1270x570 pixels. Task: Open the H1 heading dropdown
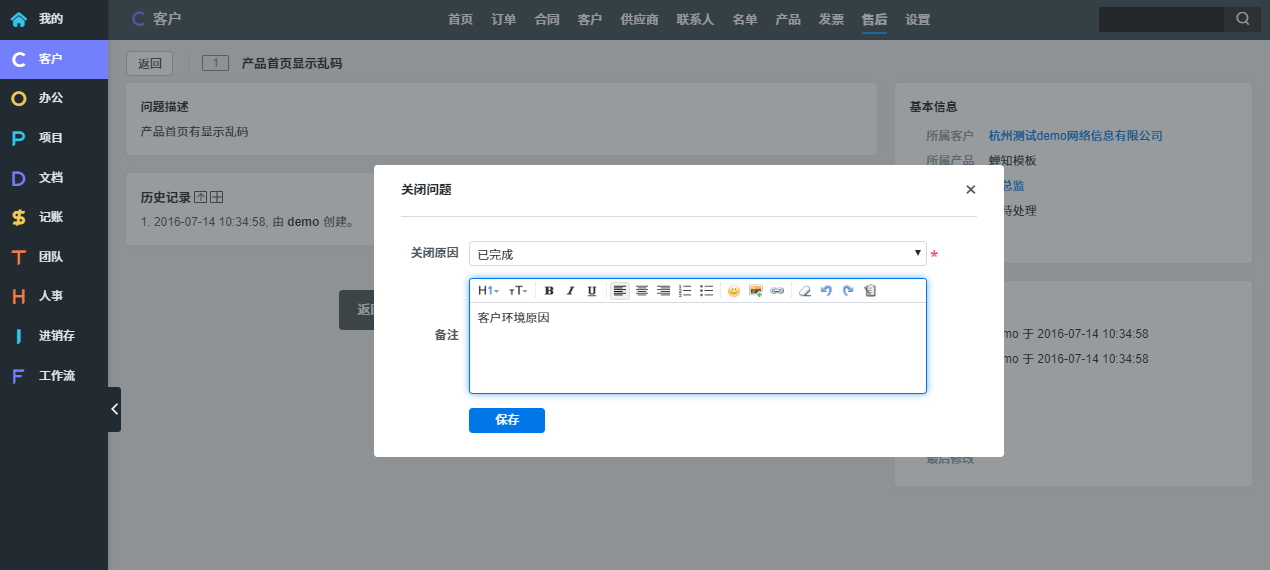click(488, 291)
